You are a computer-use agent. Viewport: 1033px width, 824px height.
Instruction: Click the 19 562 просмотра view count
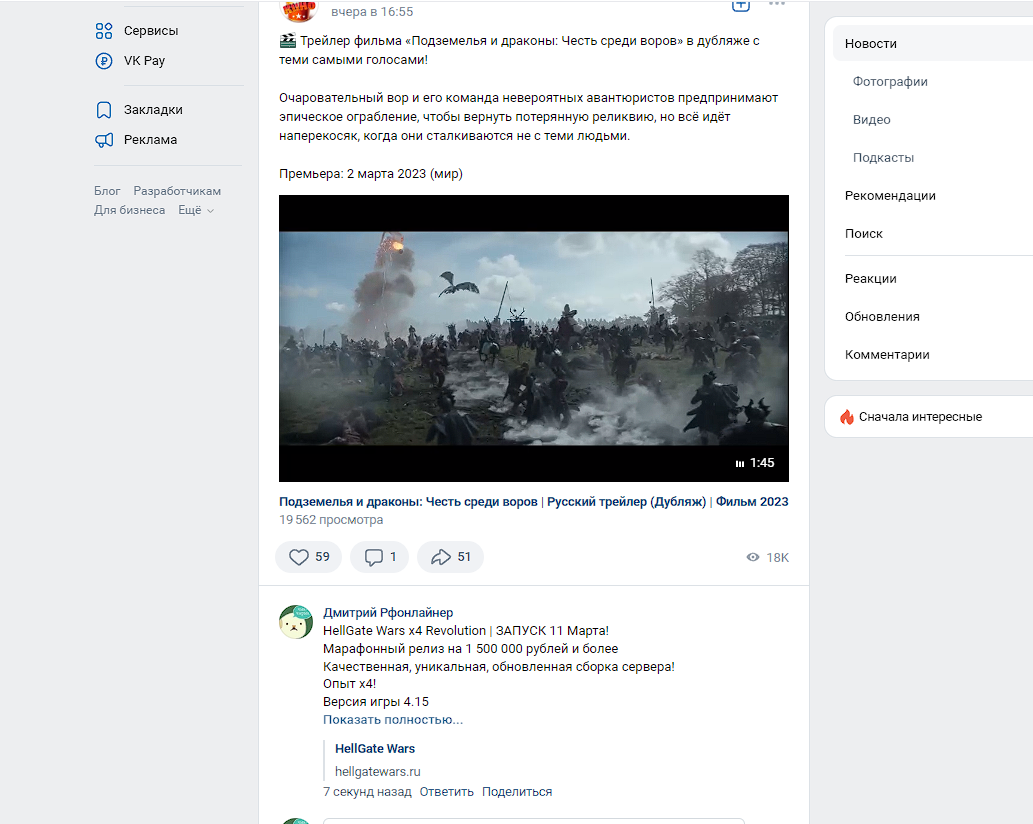coord(331,520)
